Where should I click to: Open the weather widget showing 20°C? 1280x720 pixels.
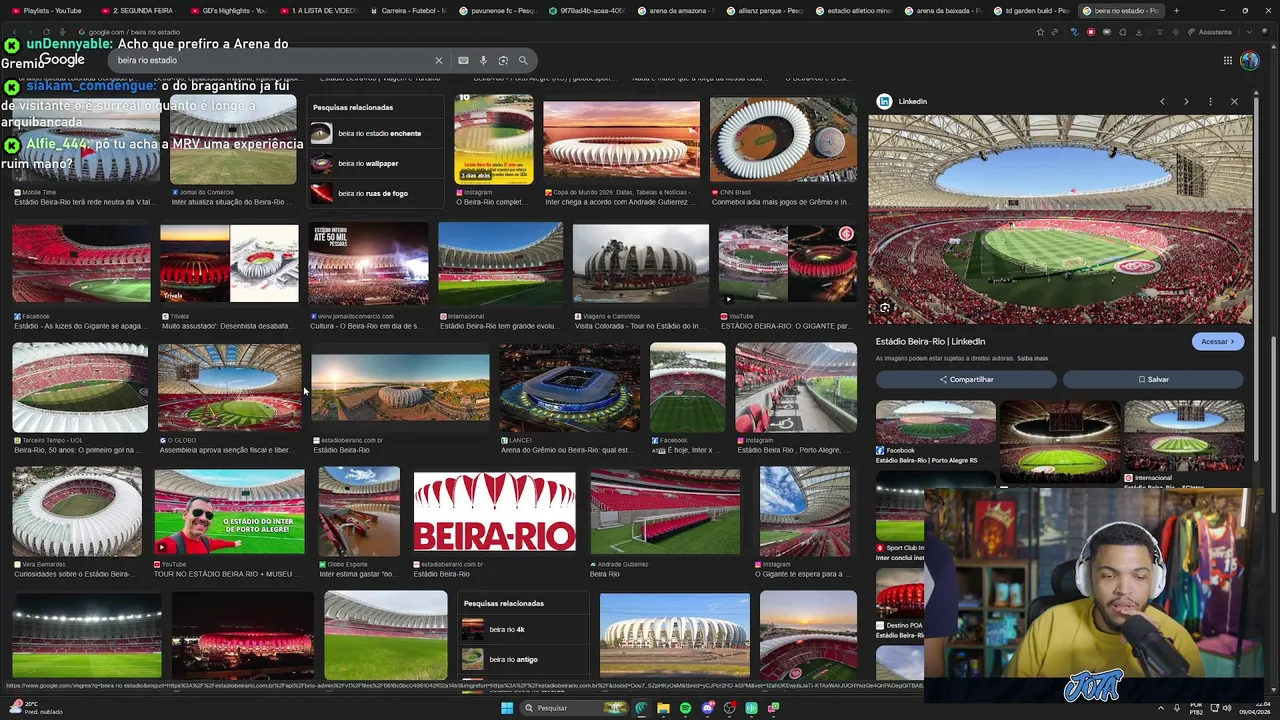[35, 708]
